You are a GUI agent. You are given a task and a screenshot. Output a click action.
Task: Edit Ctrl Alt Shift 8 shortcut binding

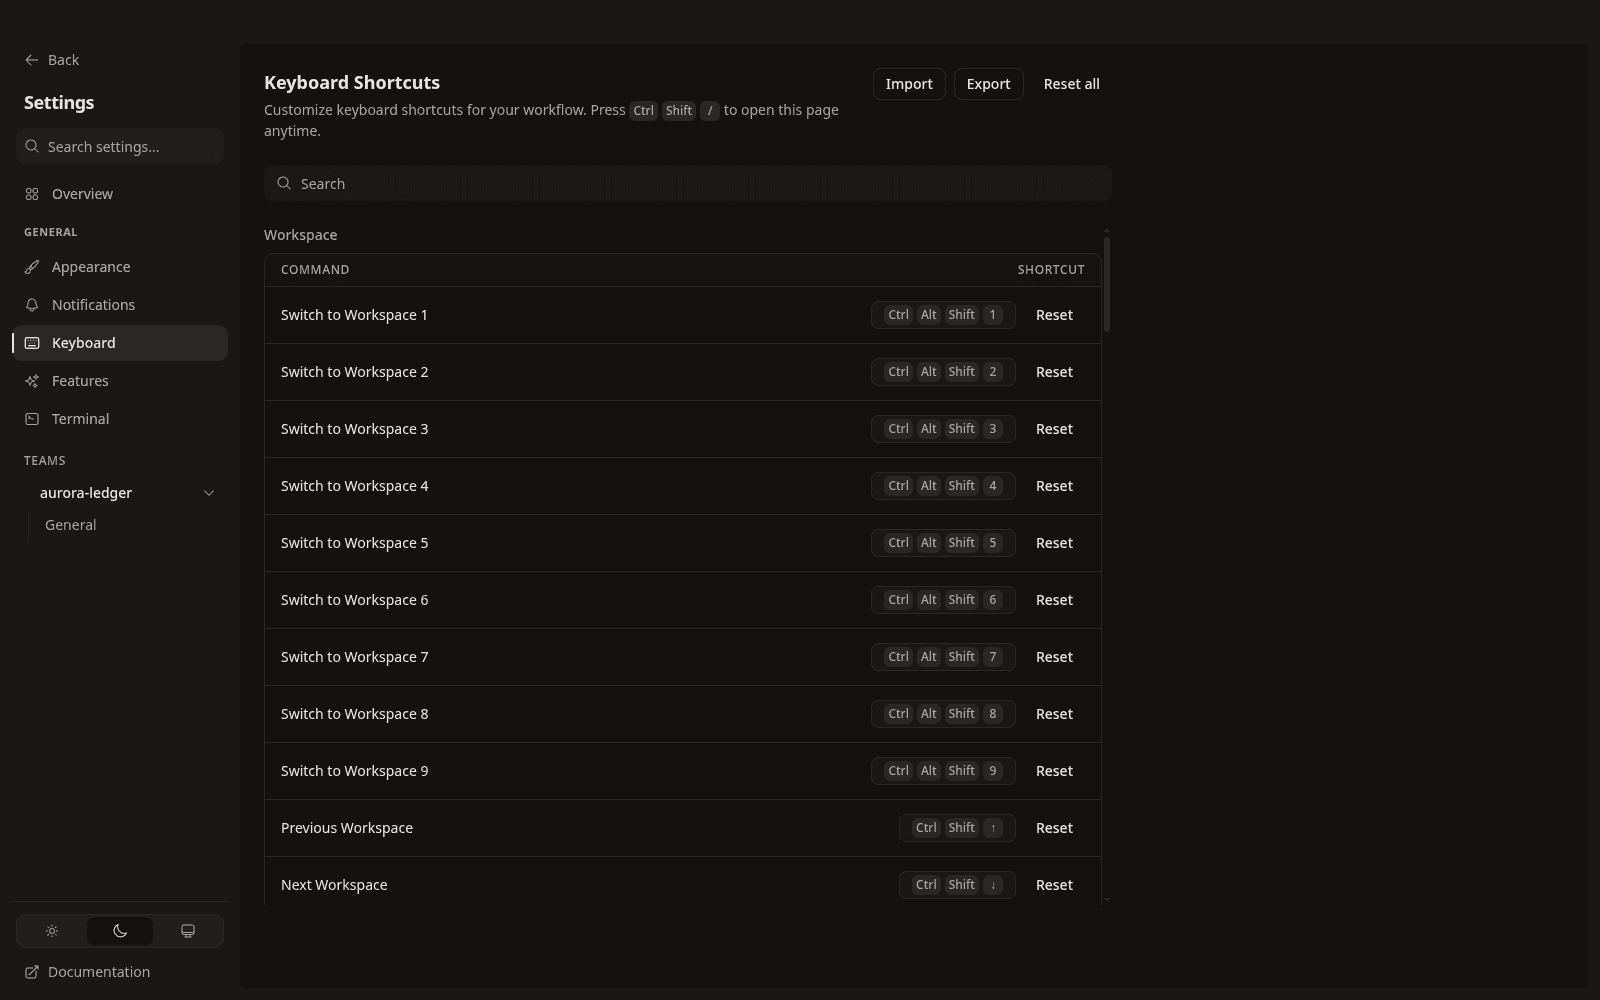click(943, 714)
